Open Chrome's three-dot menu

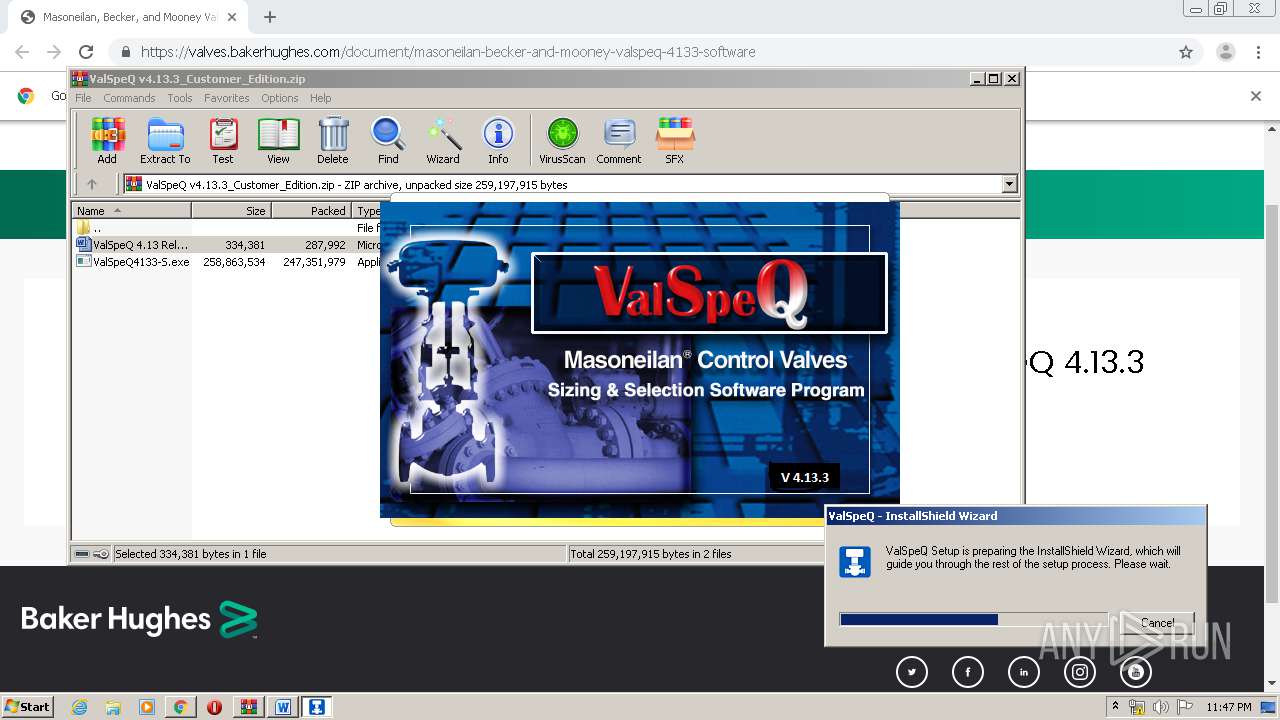1257,52
